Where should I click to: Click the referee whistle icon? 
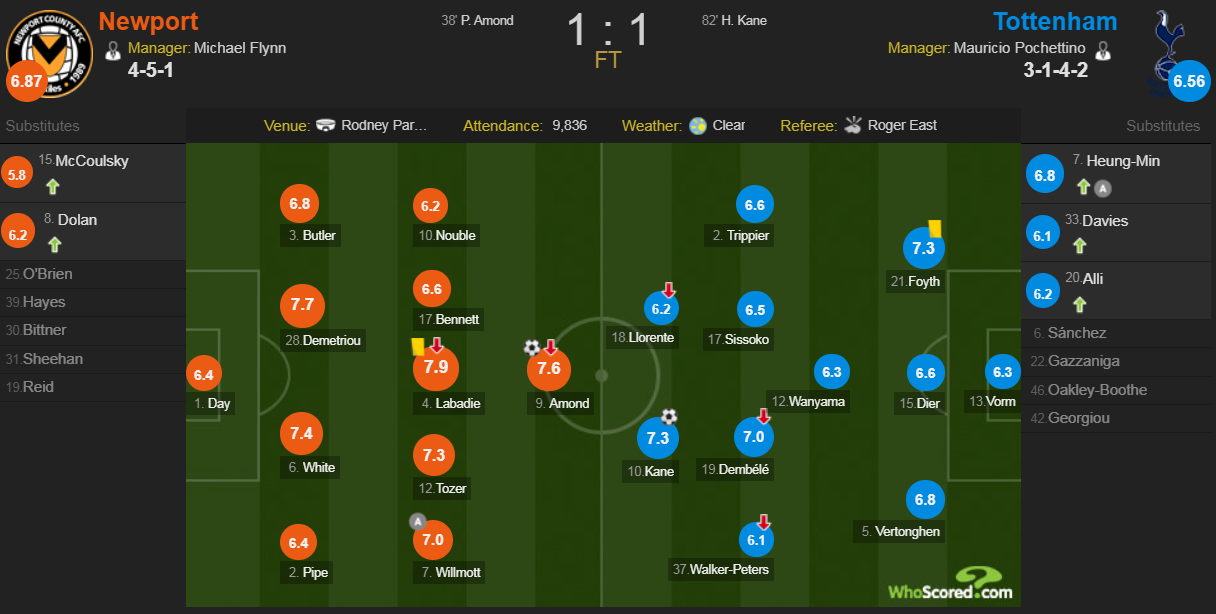pos(853,126)
